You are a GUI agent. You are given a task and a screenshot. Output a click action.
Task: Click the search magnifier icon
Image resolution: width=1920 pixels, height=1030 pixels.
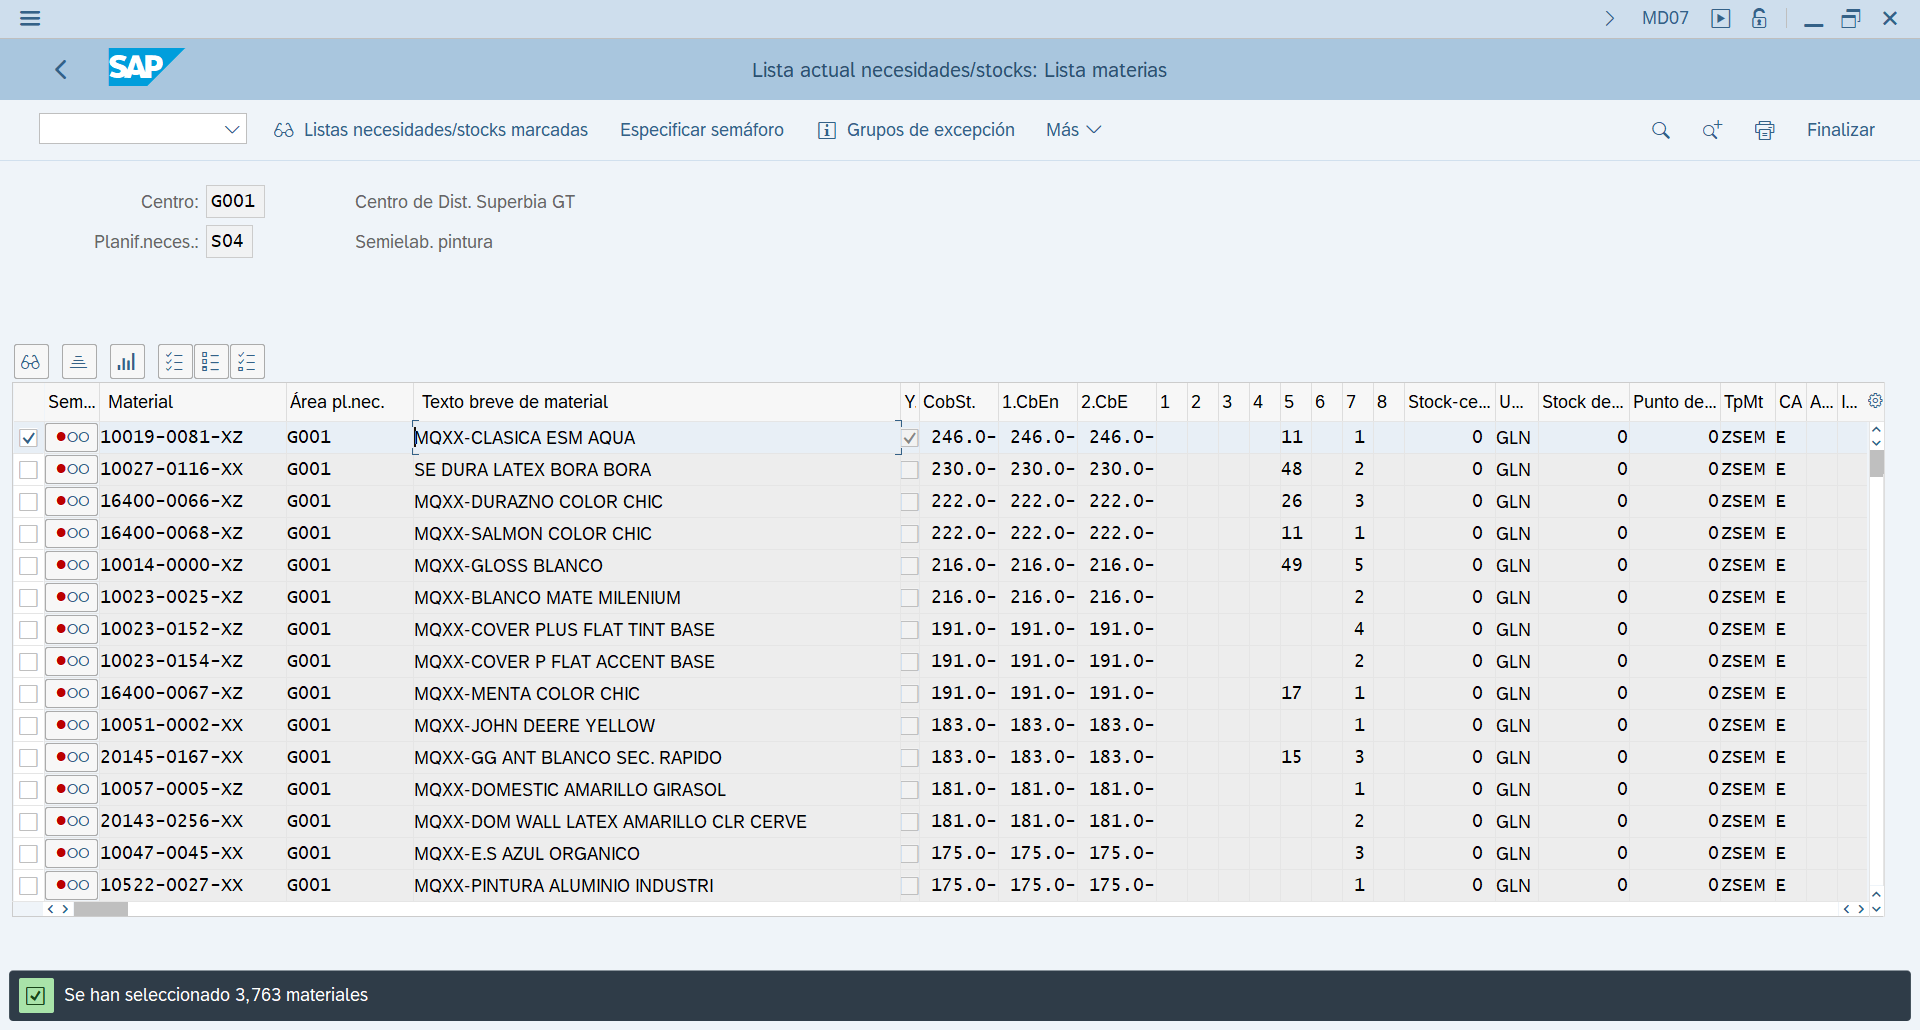coord(1660,130)
